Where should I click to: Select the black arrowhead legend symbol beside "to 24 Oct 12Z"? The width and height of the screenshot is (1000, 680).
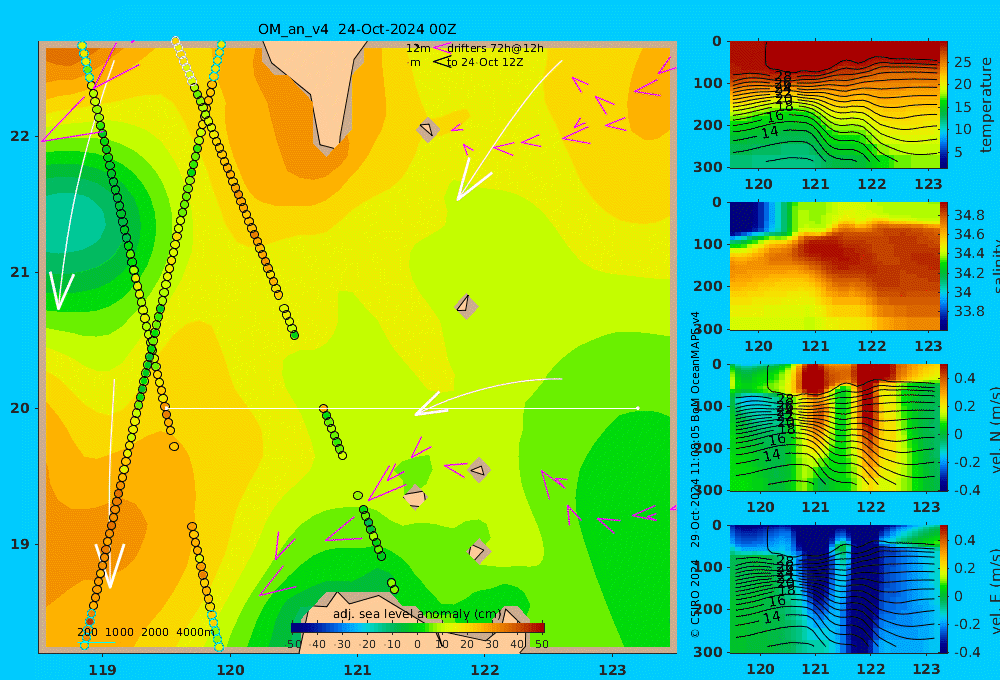[442, 61]
